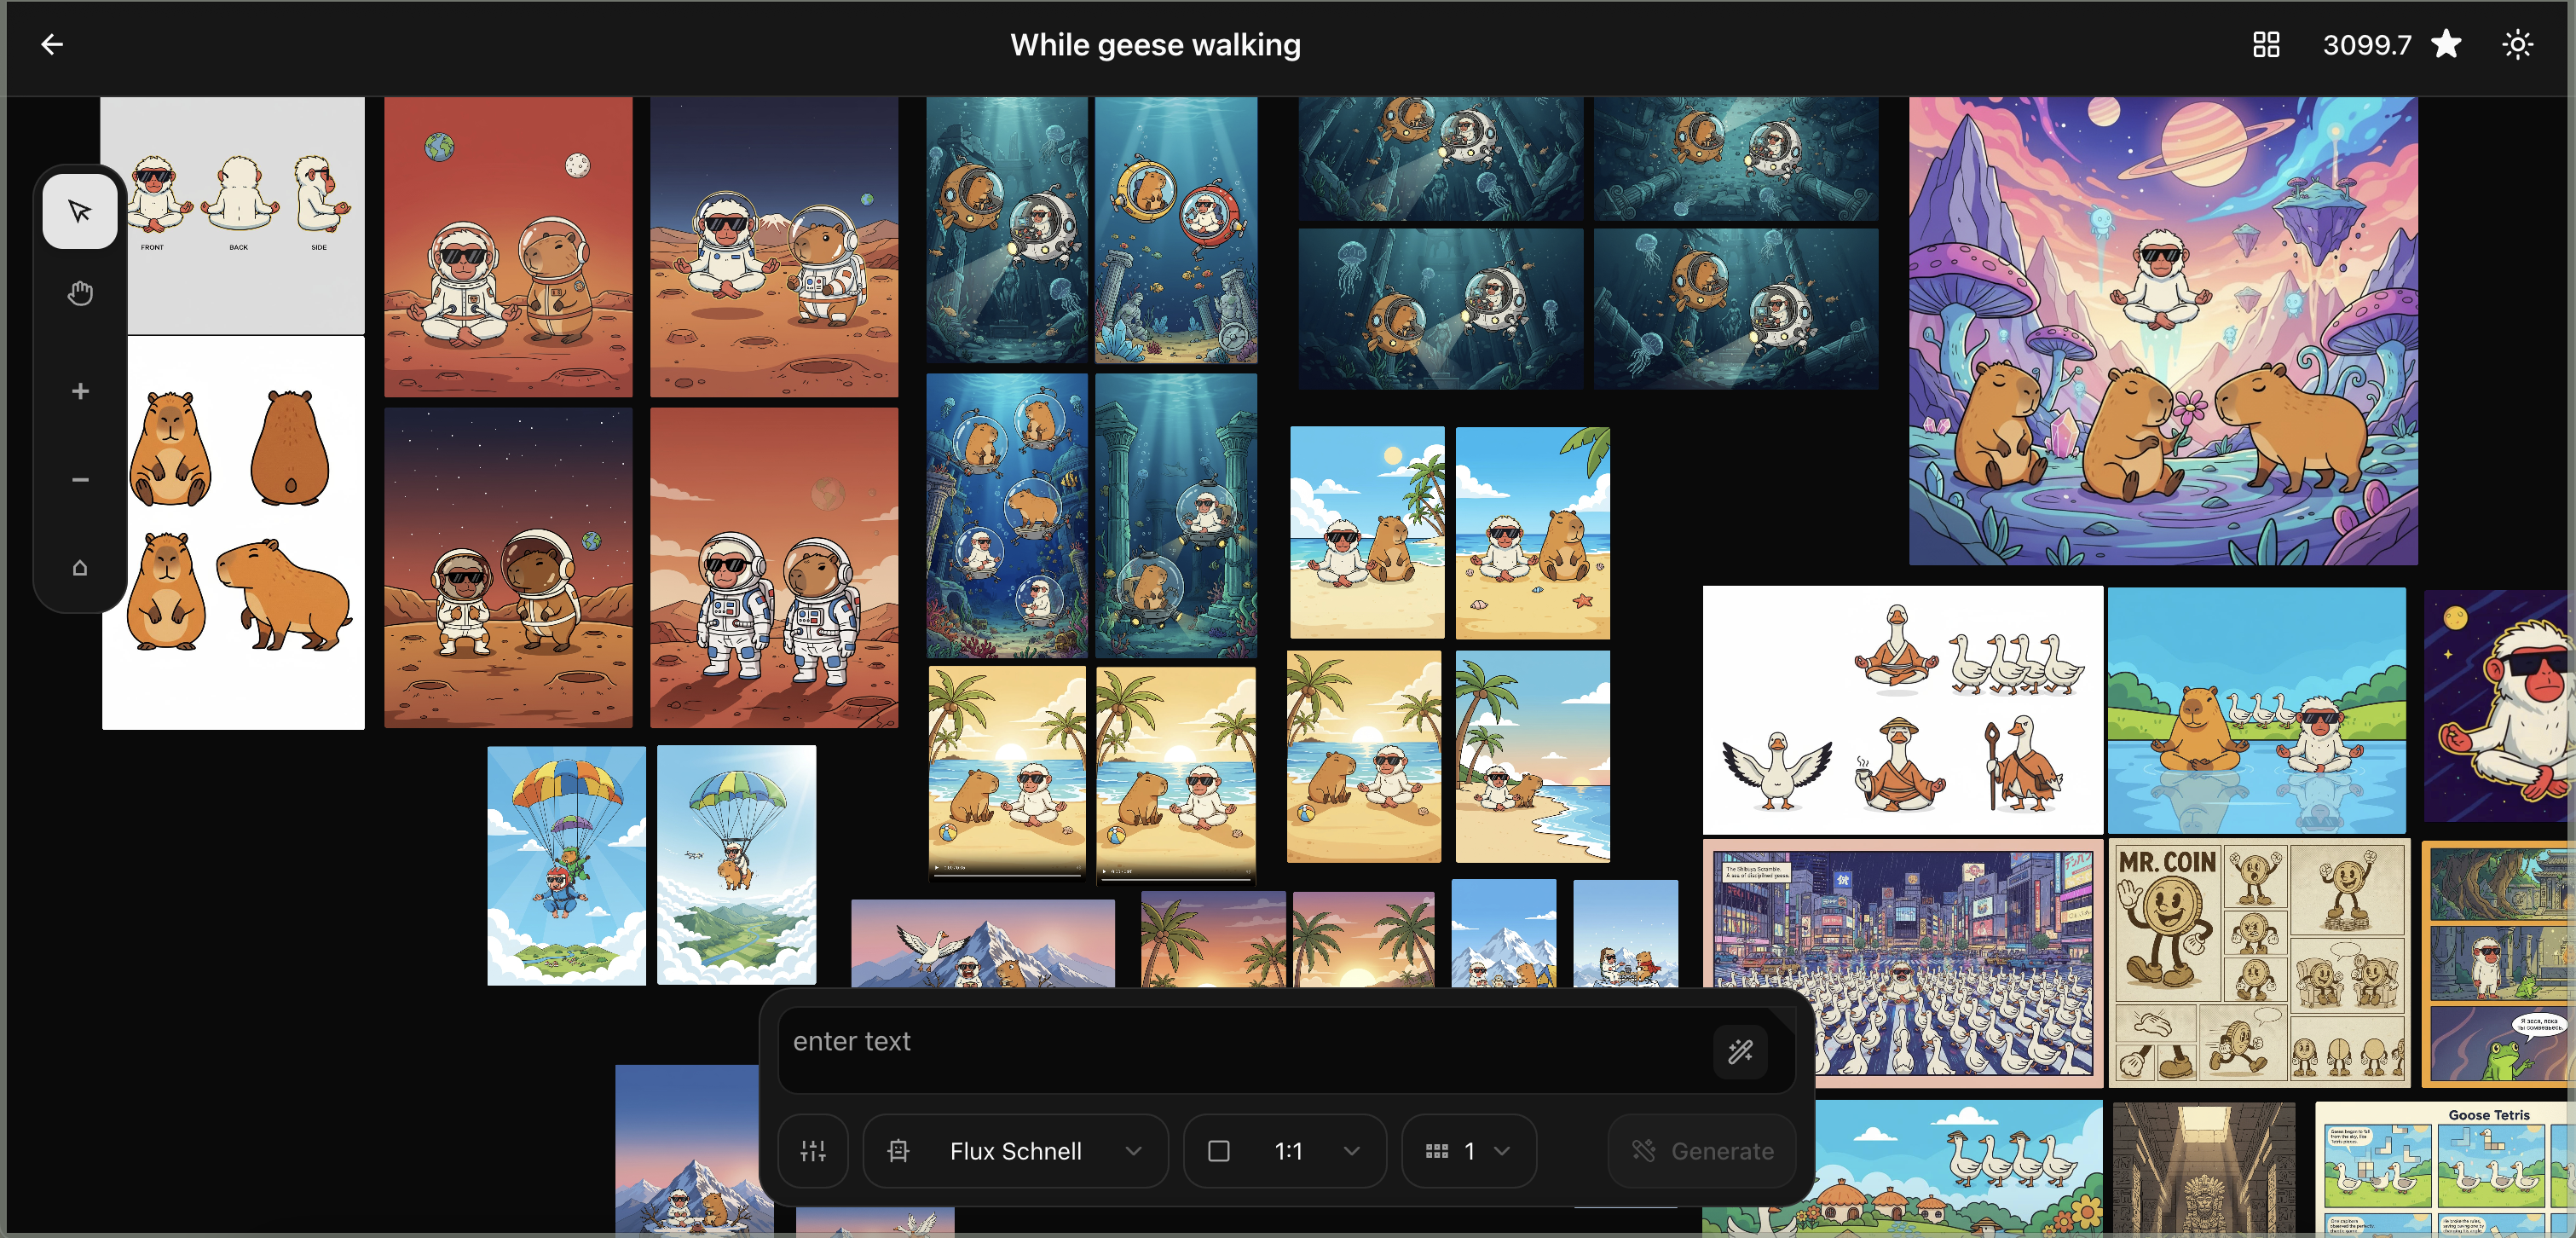Open the 1:1 aspect ratio dropdown
This screenshot has width=2576, height=1238.
(1285, 1151)
